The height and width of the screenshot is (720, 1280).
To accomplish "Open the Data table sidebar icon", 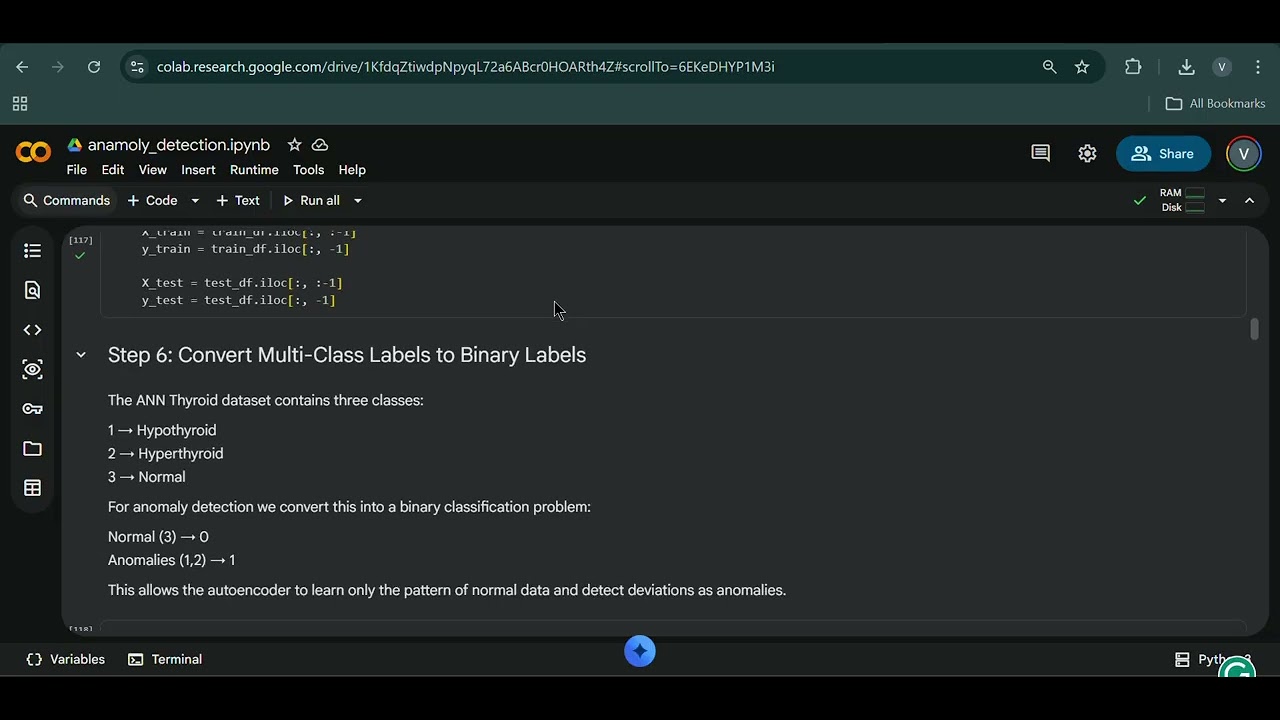I will [x=32, y=488].
